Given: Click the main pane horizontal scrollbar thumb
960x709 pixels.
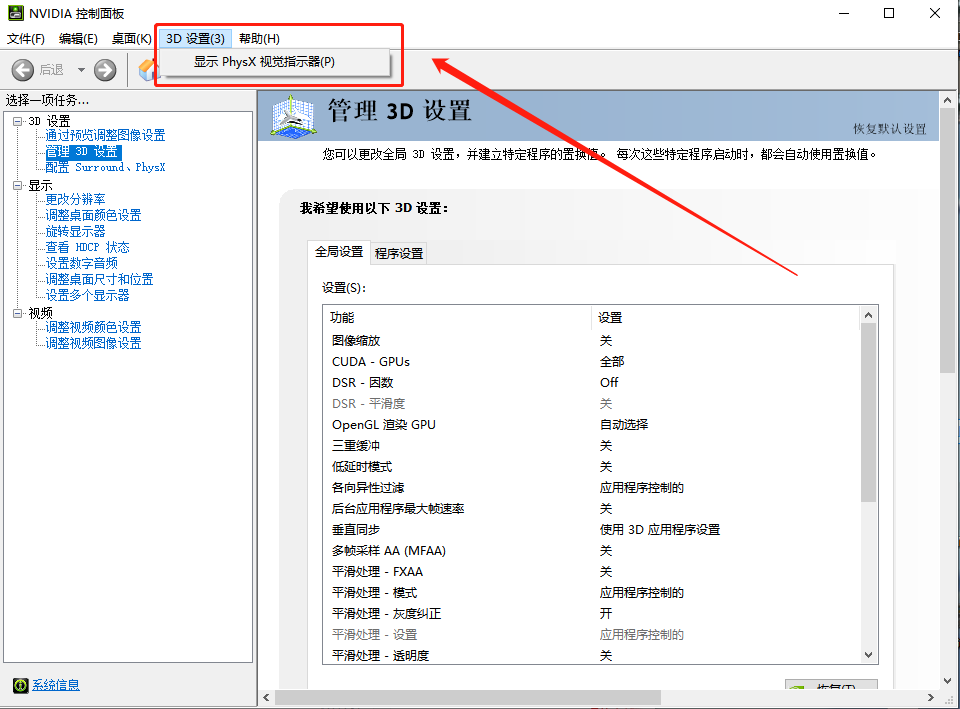Looking at the screenshot, I should (x=468, y=697).
